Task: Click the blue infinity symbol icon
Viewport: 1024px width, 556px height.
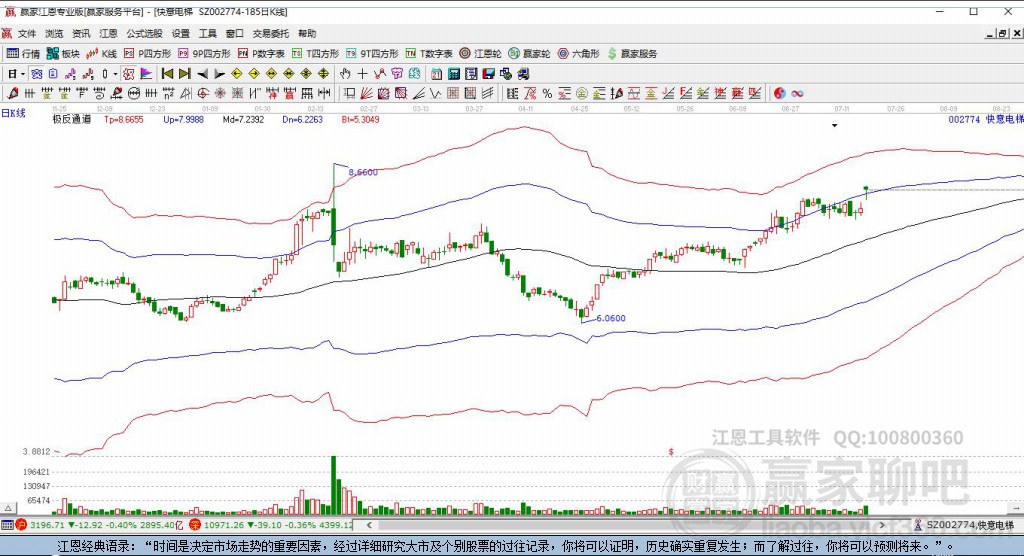Action: [x=797, y=93]
